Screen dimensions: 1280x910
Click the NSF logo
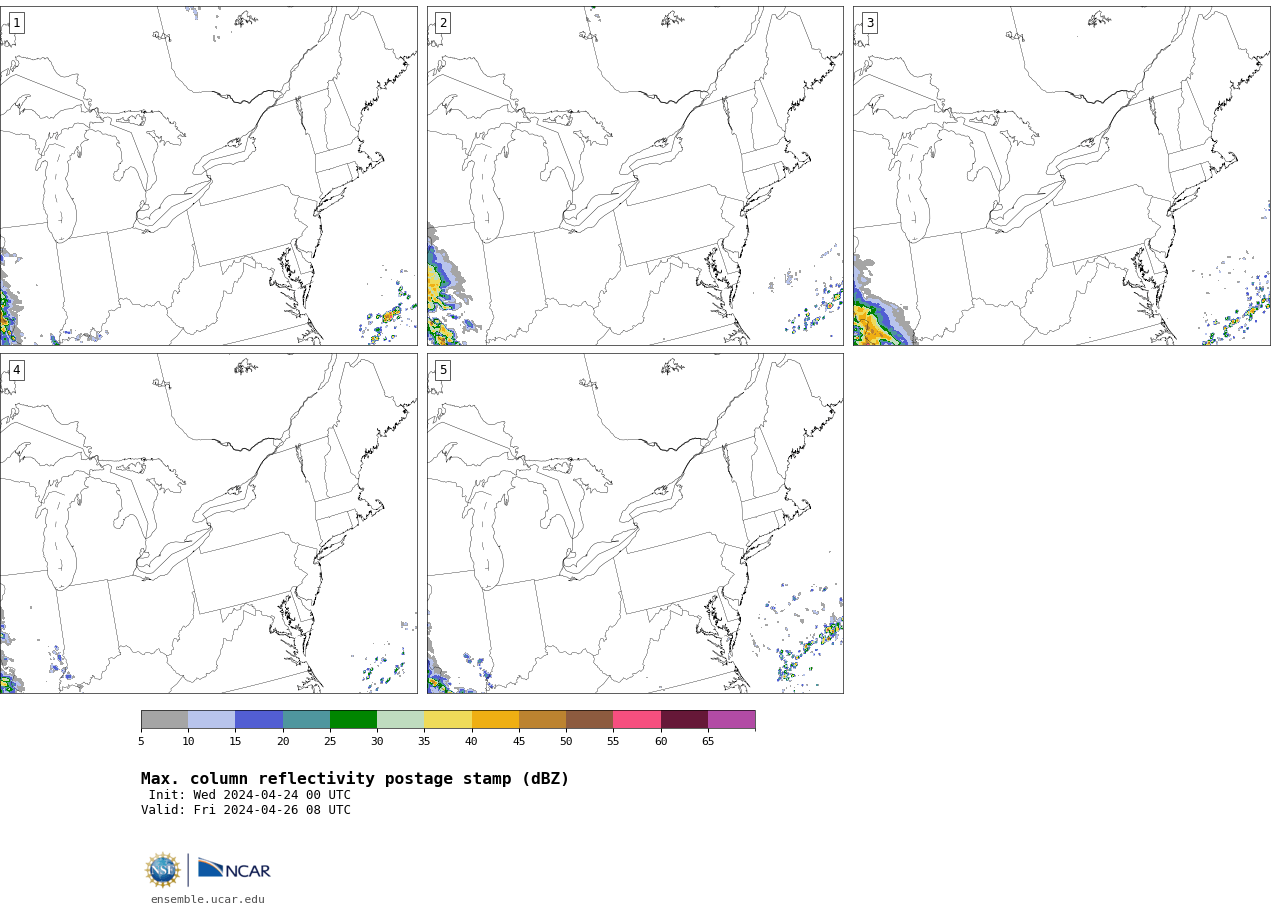(162, 870)
